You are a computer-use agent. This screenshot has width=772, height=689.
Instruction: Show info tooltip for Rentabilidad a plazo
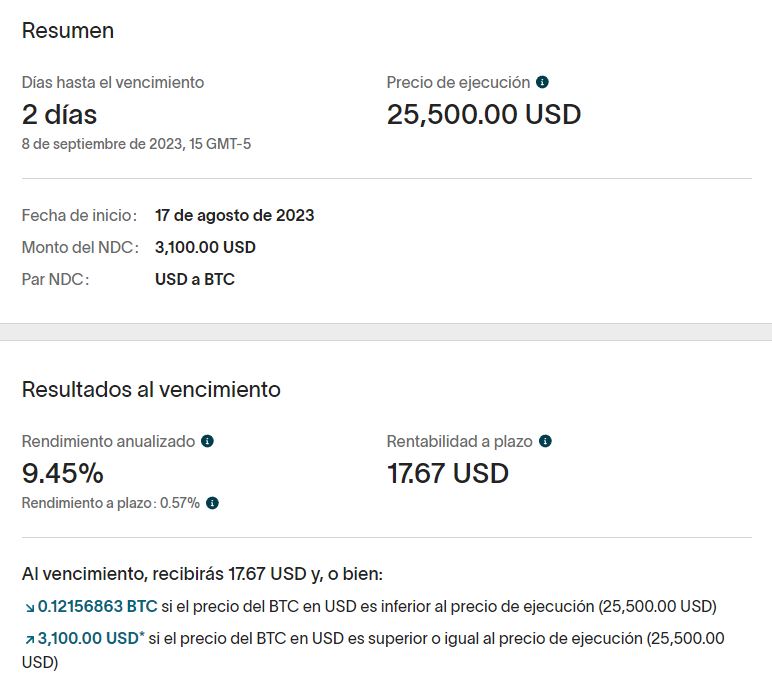tap(545, 441)
